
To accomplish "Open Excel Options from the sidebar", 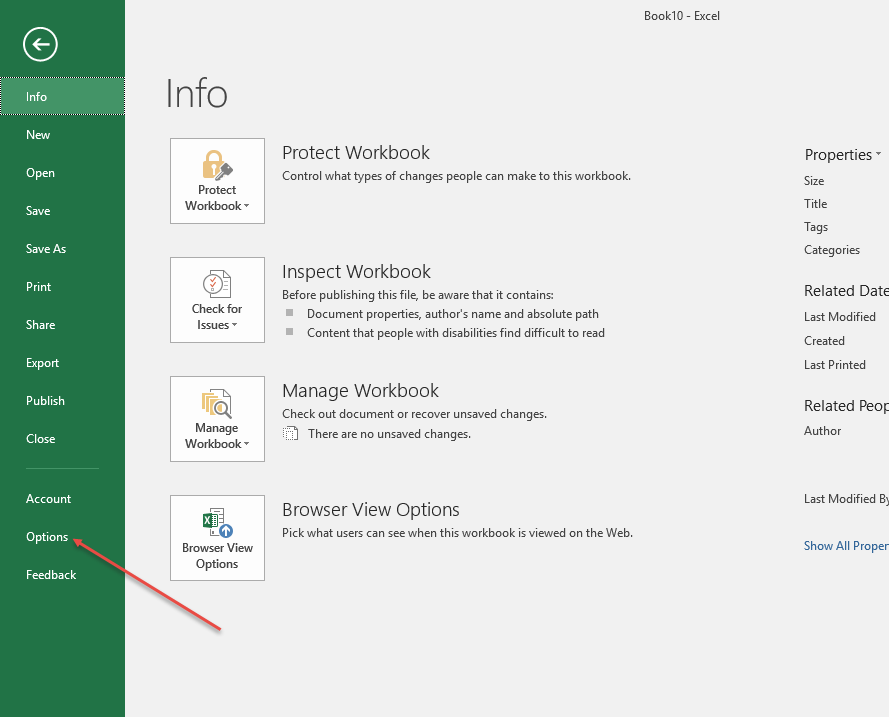I will pyautogui.click(x=62, y=537).
